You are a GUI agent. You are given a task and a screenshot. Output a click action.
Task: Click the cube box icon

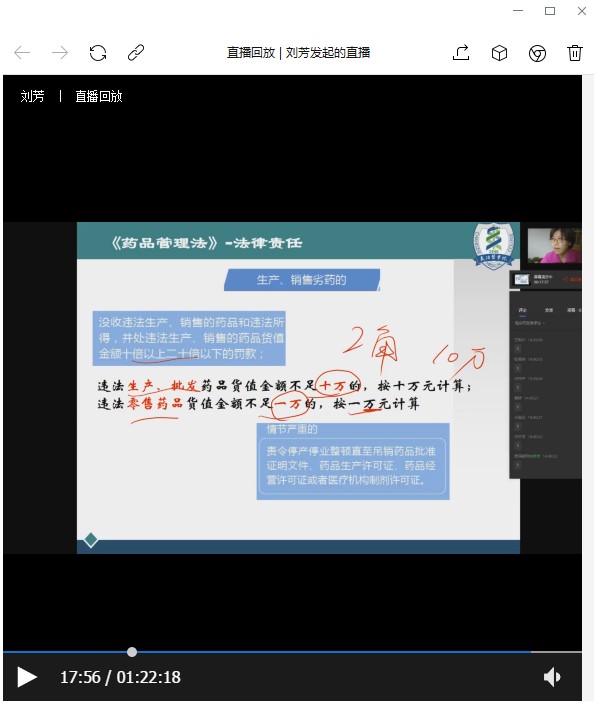point(499,53)
